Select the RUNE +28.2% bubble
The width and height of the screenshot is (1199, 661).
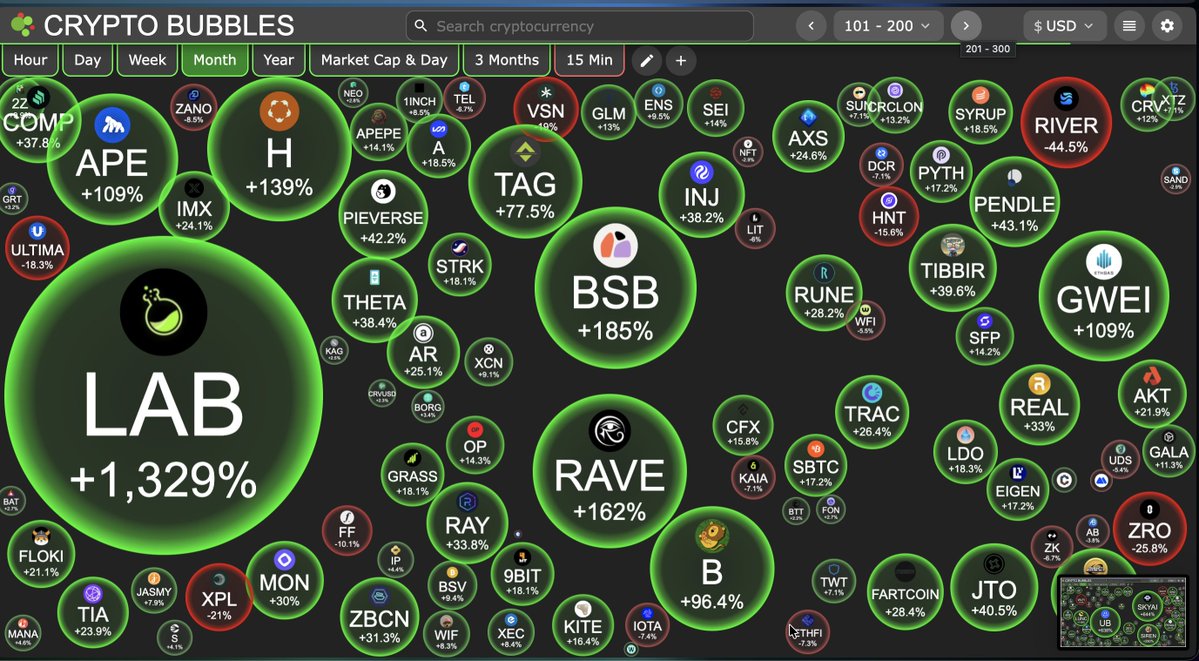click(824, 292)
